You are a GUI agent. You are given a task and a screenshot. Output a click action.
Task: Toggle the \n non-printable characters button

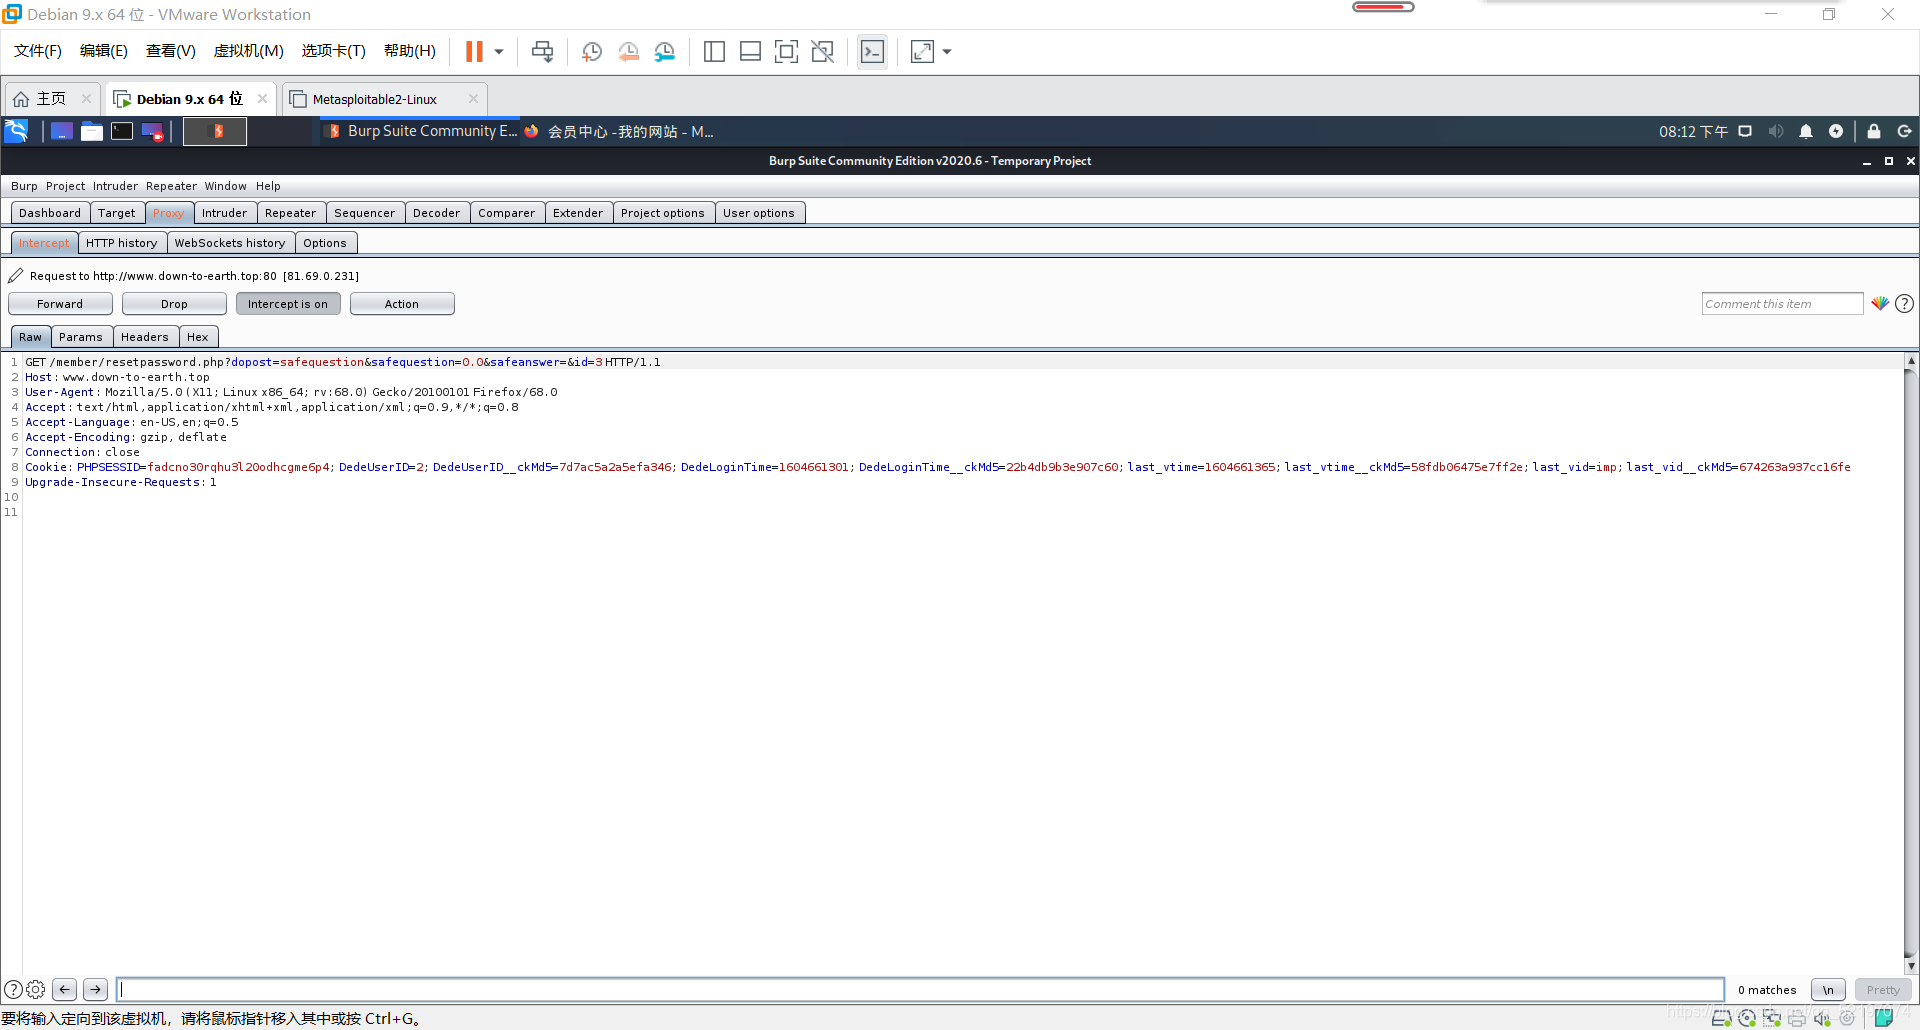tap(1828, 990)
